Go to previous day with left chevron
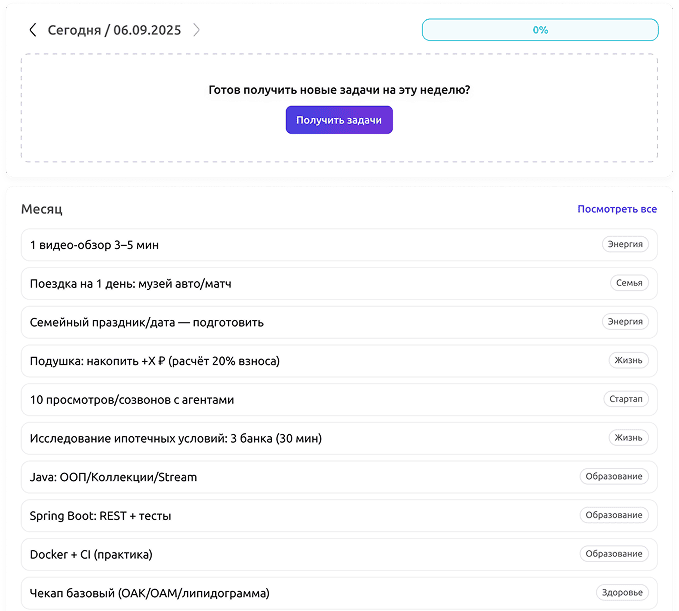The image size is (679, 611). click(33, 30)
